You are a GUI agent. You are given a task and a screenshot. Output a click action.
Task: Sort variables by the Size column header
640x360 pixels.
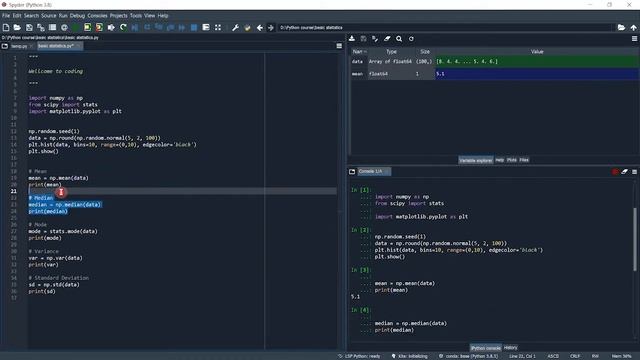(425, 52)
